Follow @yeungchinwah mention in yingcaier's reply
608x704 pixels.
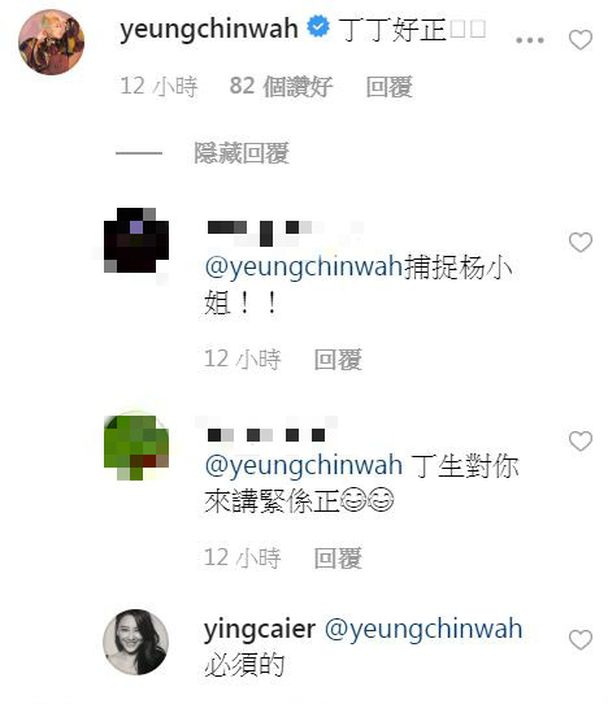click(423, 629)
